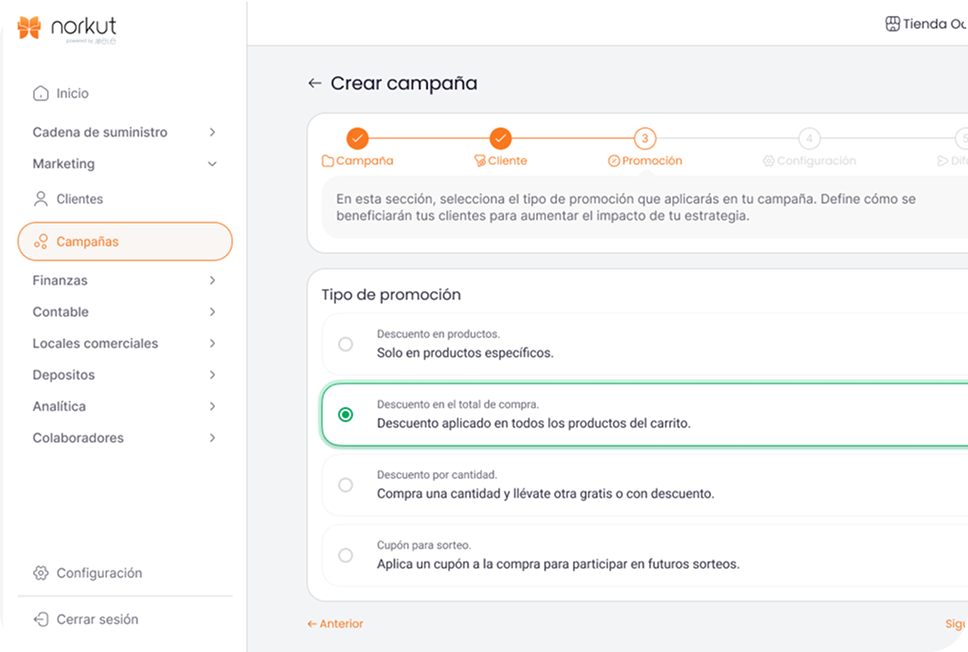Screen dimensions: 968x652
Task: Select the Descuento por cantidad radio option
Action: (345, 485)
